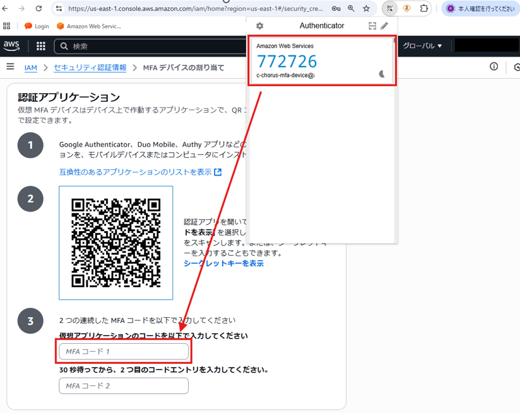Screen dimensions: 520x413
Task: Click the profile verification button
Action: (481, 9)
